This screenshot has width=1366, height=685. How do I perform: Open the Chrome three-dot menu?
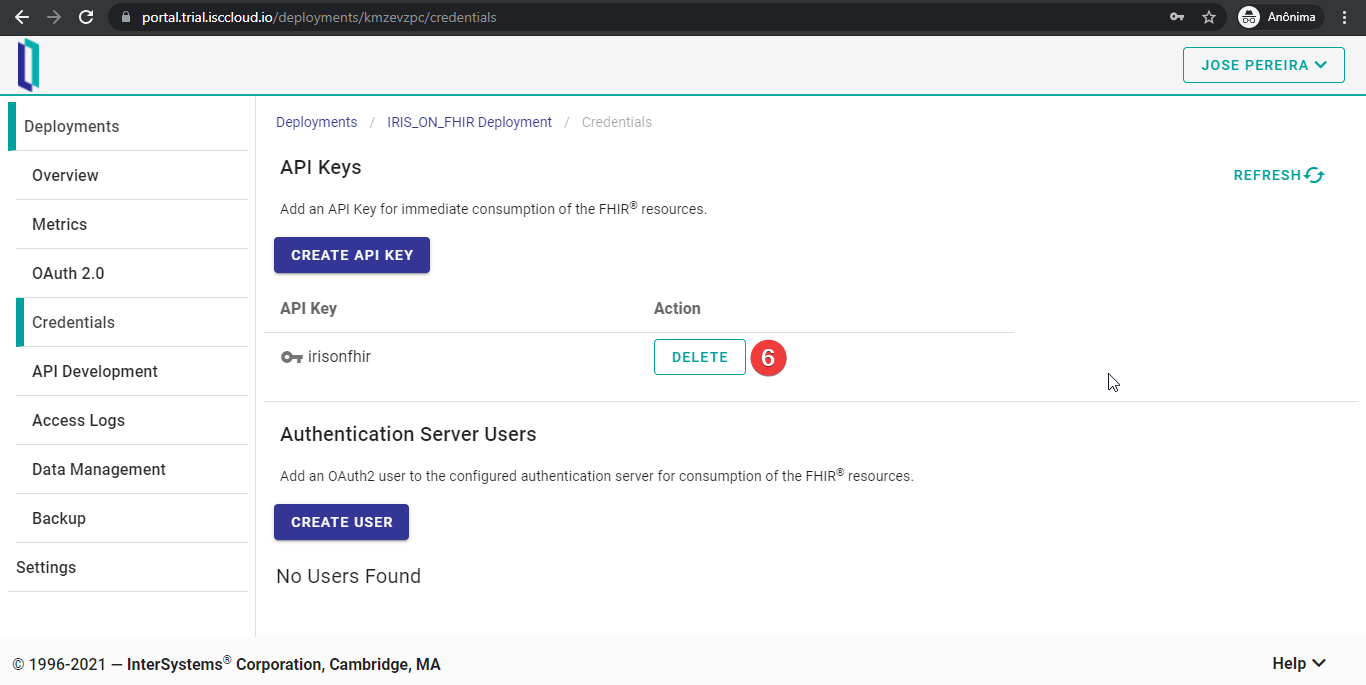[x=1345, y=17]
